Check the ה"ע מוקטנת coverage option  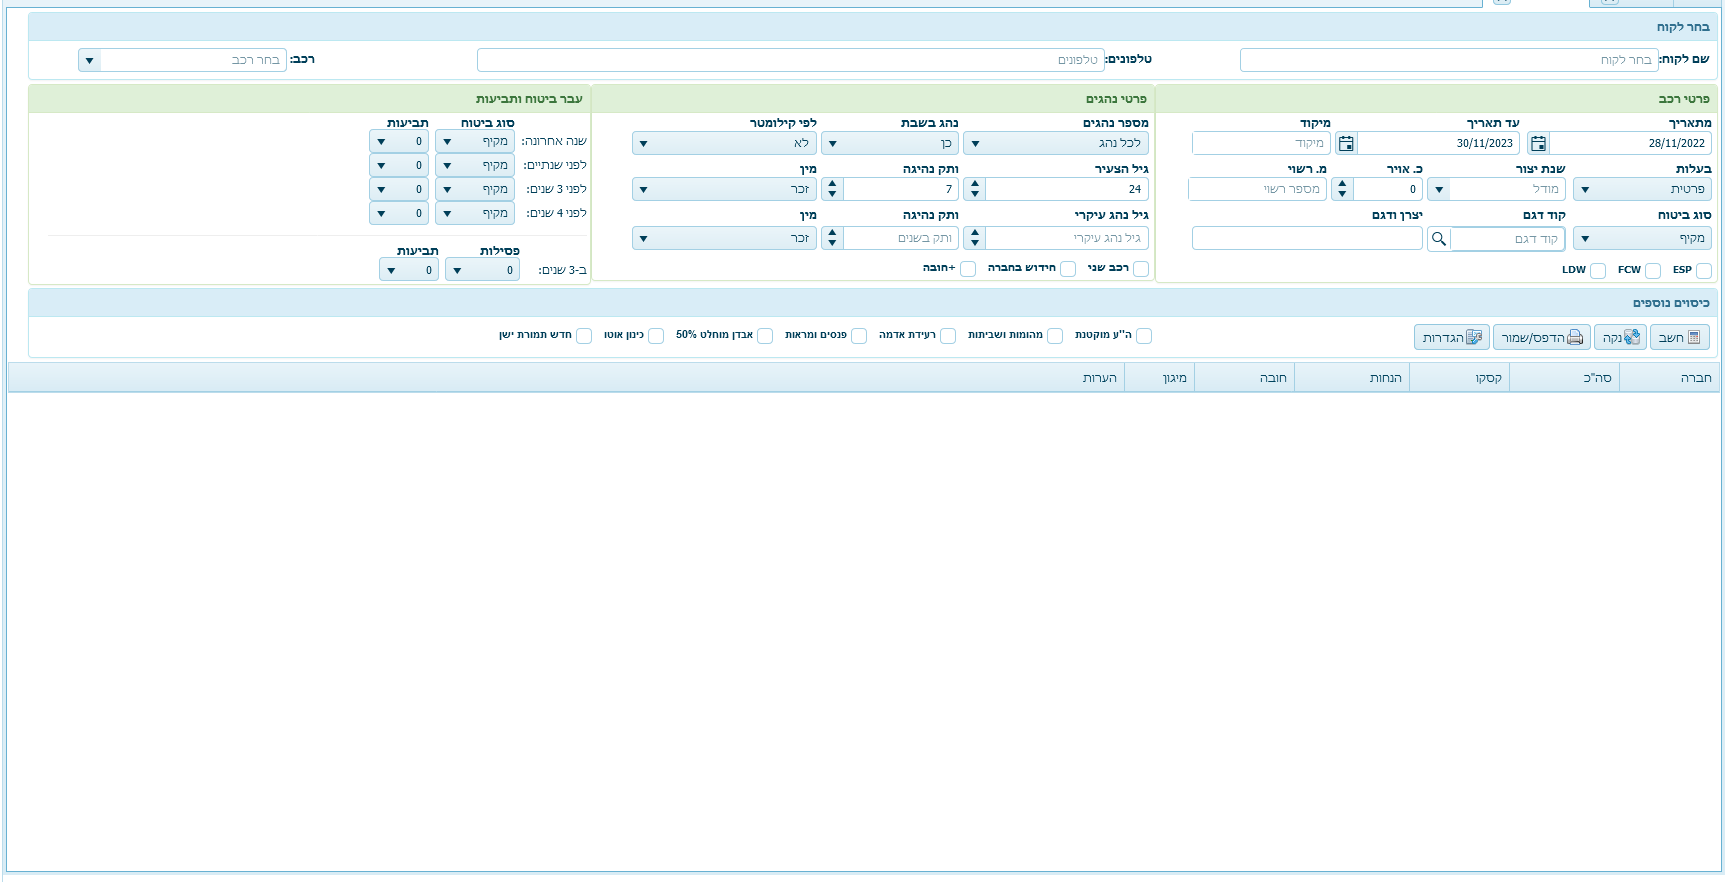click(1144, 336)
